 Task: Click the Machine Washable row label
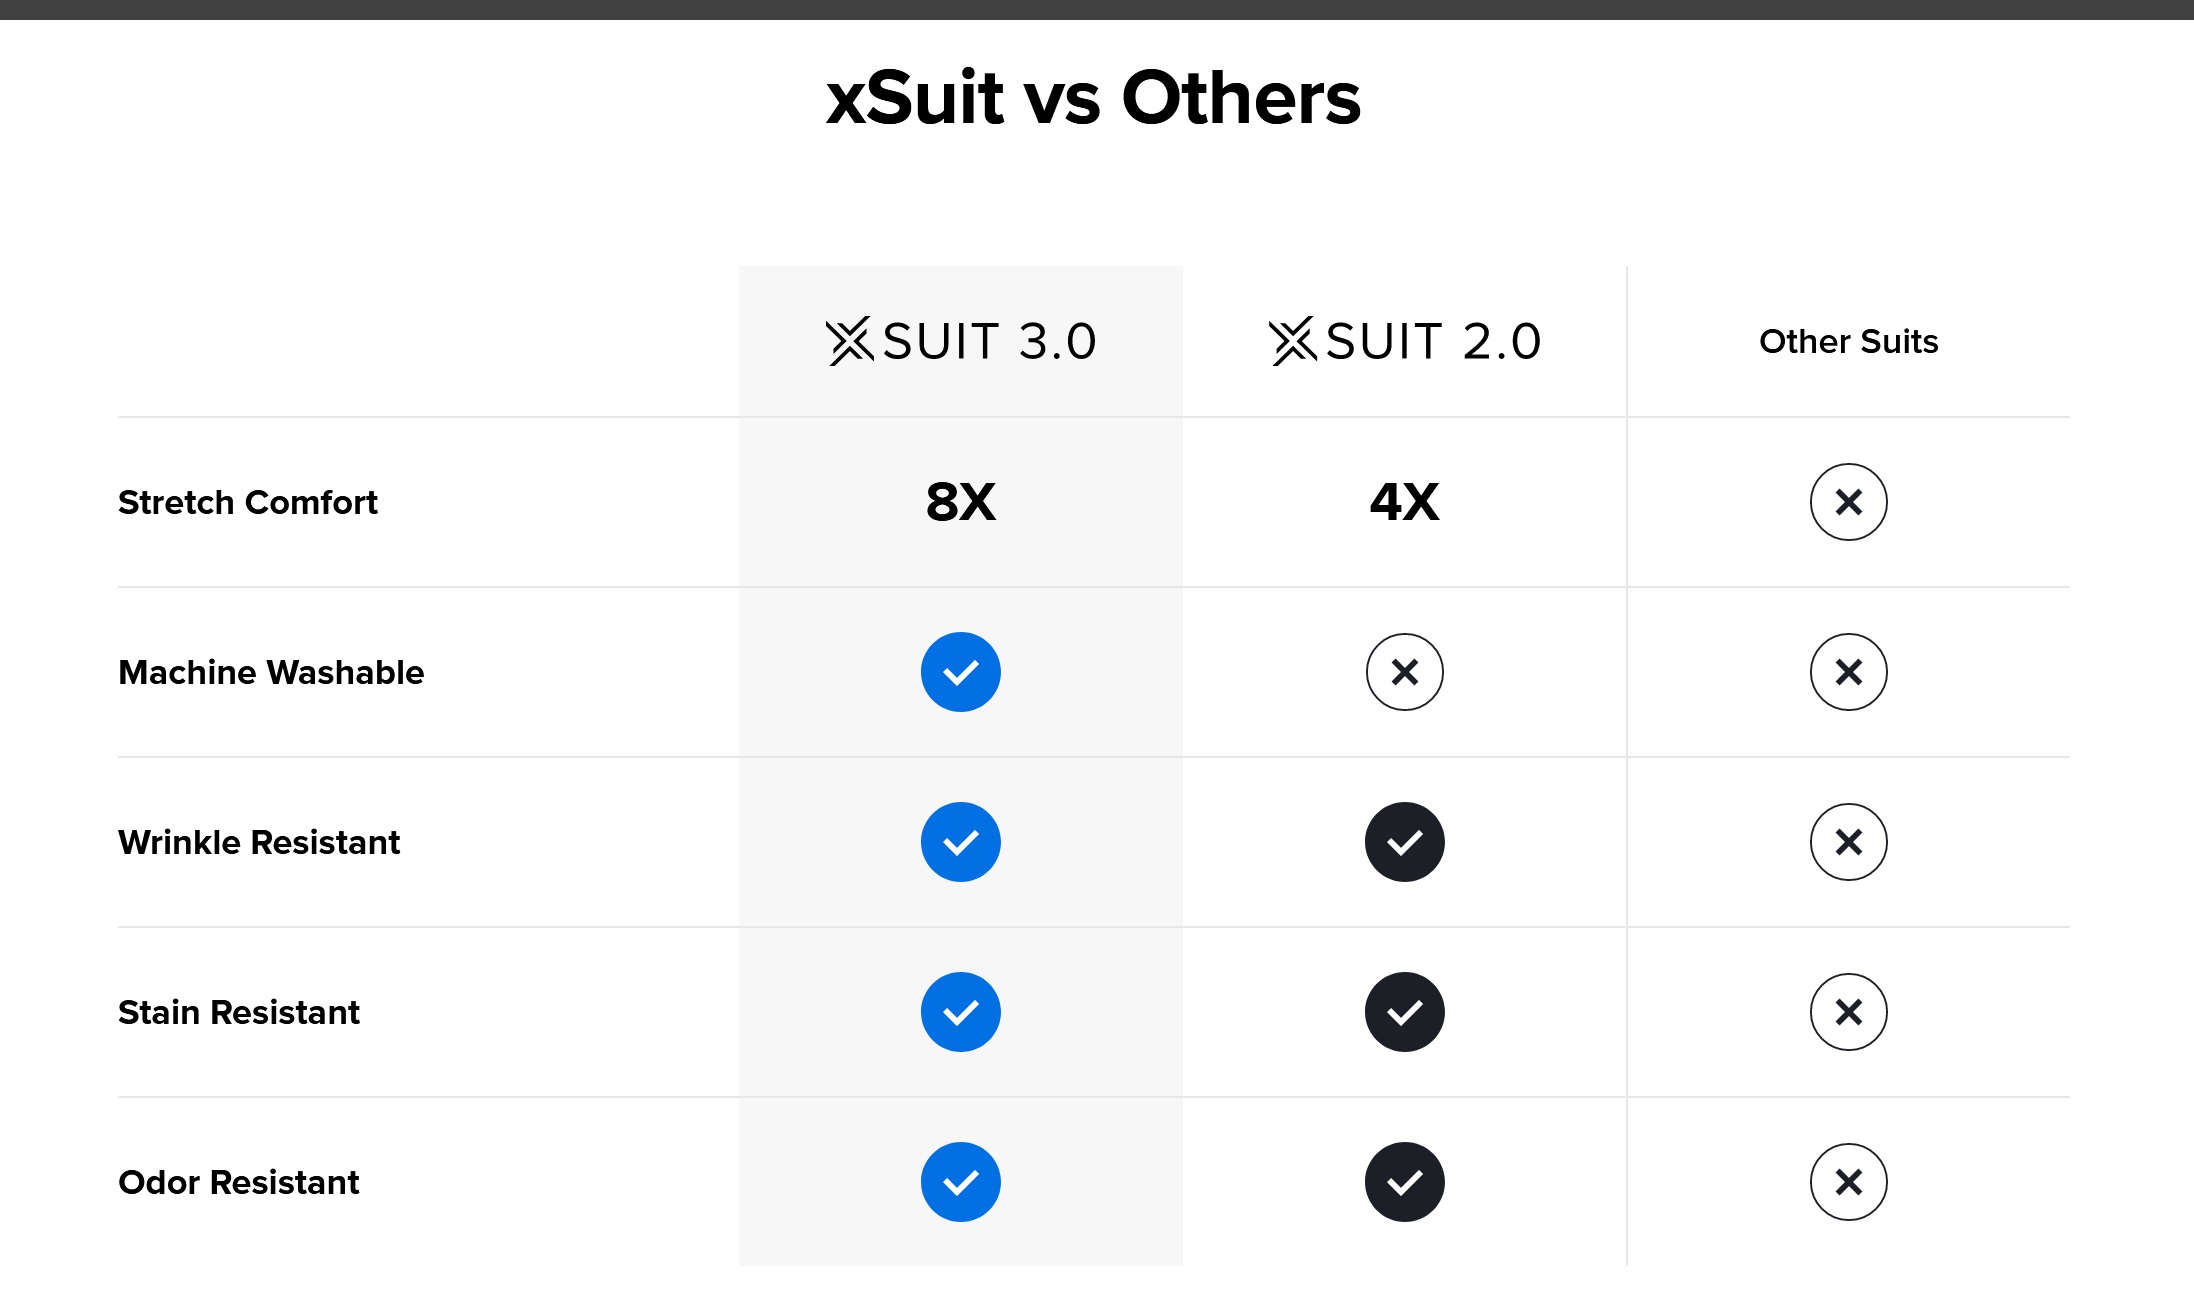pyautogui.click(x=271, y=672)
